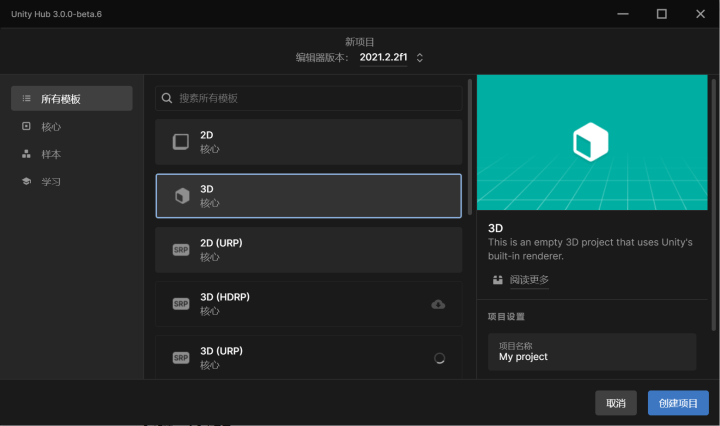Click the 3D (URP) loading spinner icon
The width and height of the screenshot is (720, 426).
click(439, 358)
